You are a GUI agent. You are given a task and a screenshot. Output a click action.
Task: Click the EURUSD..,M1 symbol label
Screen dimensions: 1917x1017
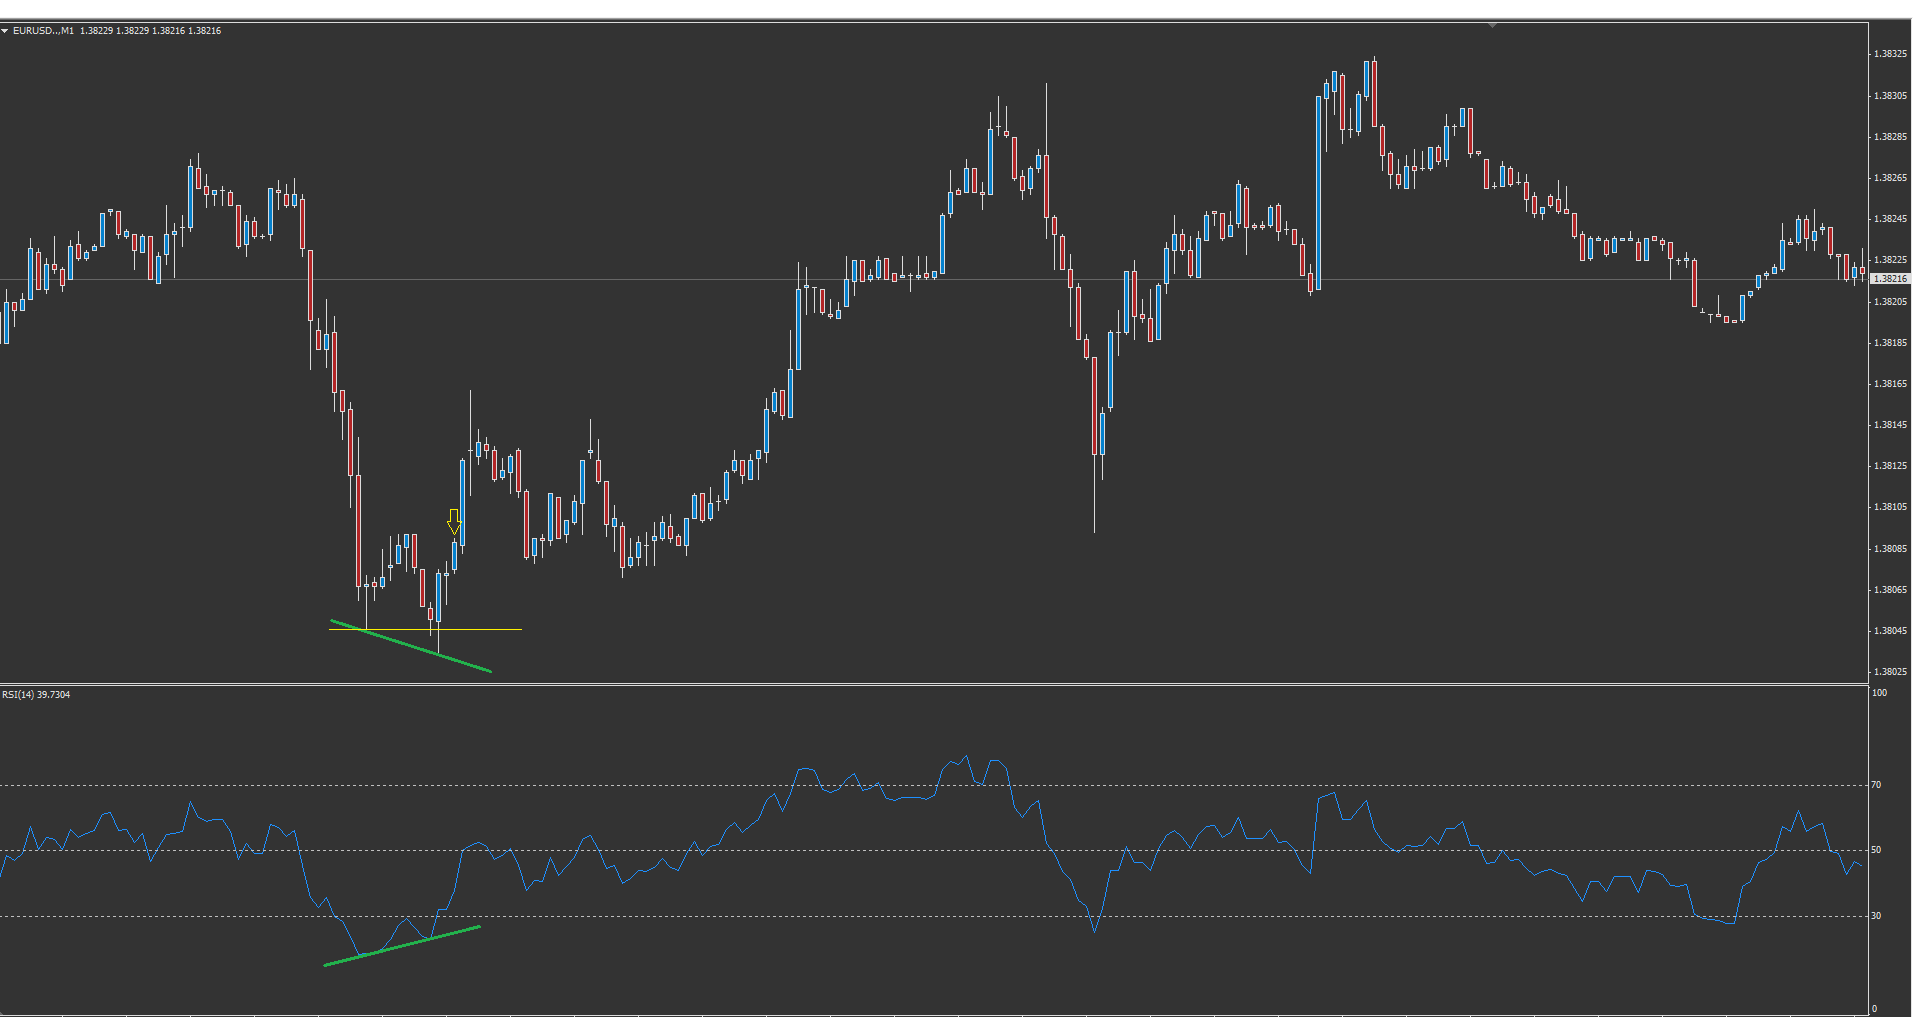[43, 31]
